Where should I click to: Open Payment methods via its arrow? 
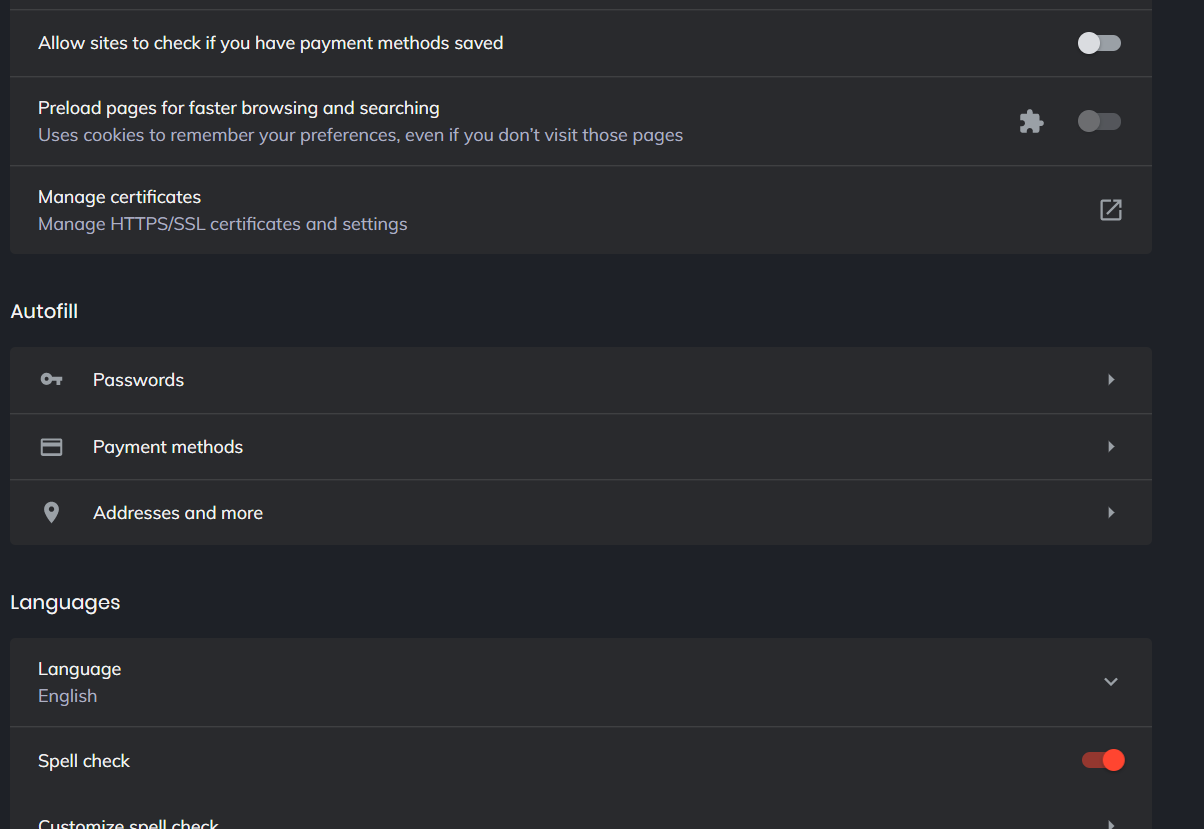click(x=1111, y=447)
